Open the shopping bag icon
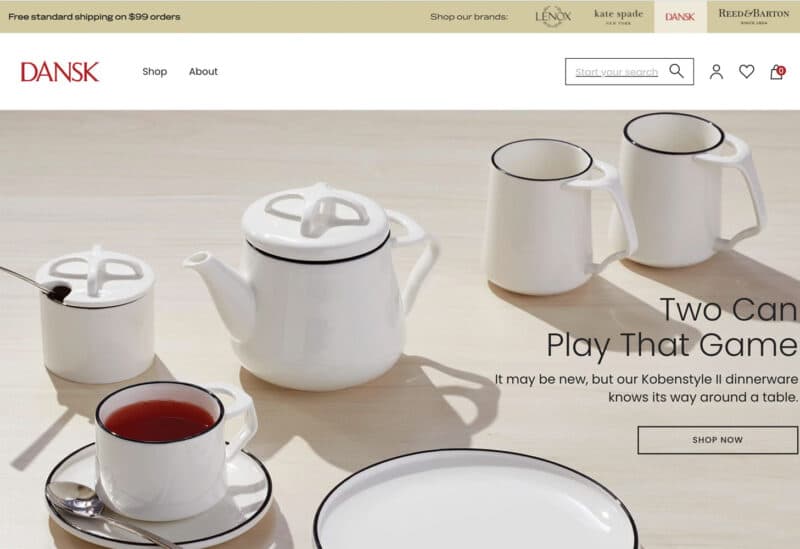The height and width of the screenshot is (549, 800). point(777,72)
